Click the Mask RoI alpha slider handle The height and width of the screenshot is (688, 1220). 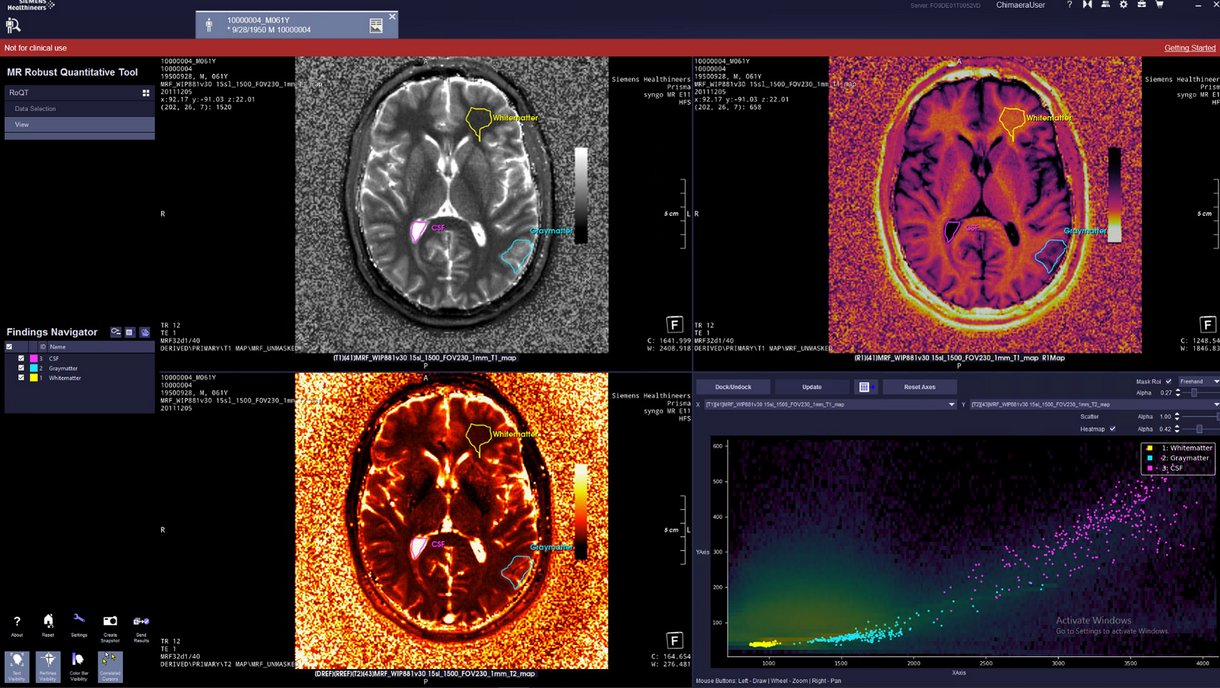point(1192,393)
